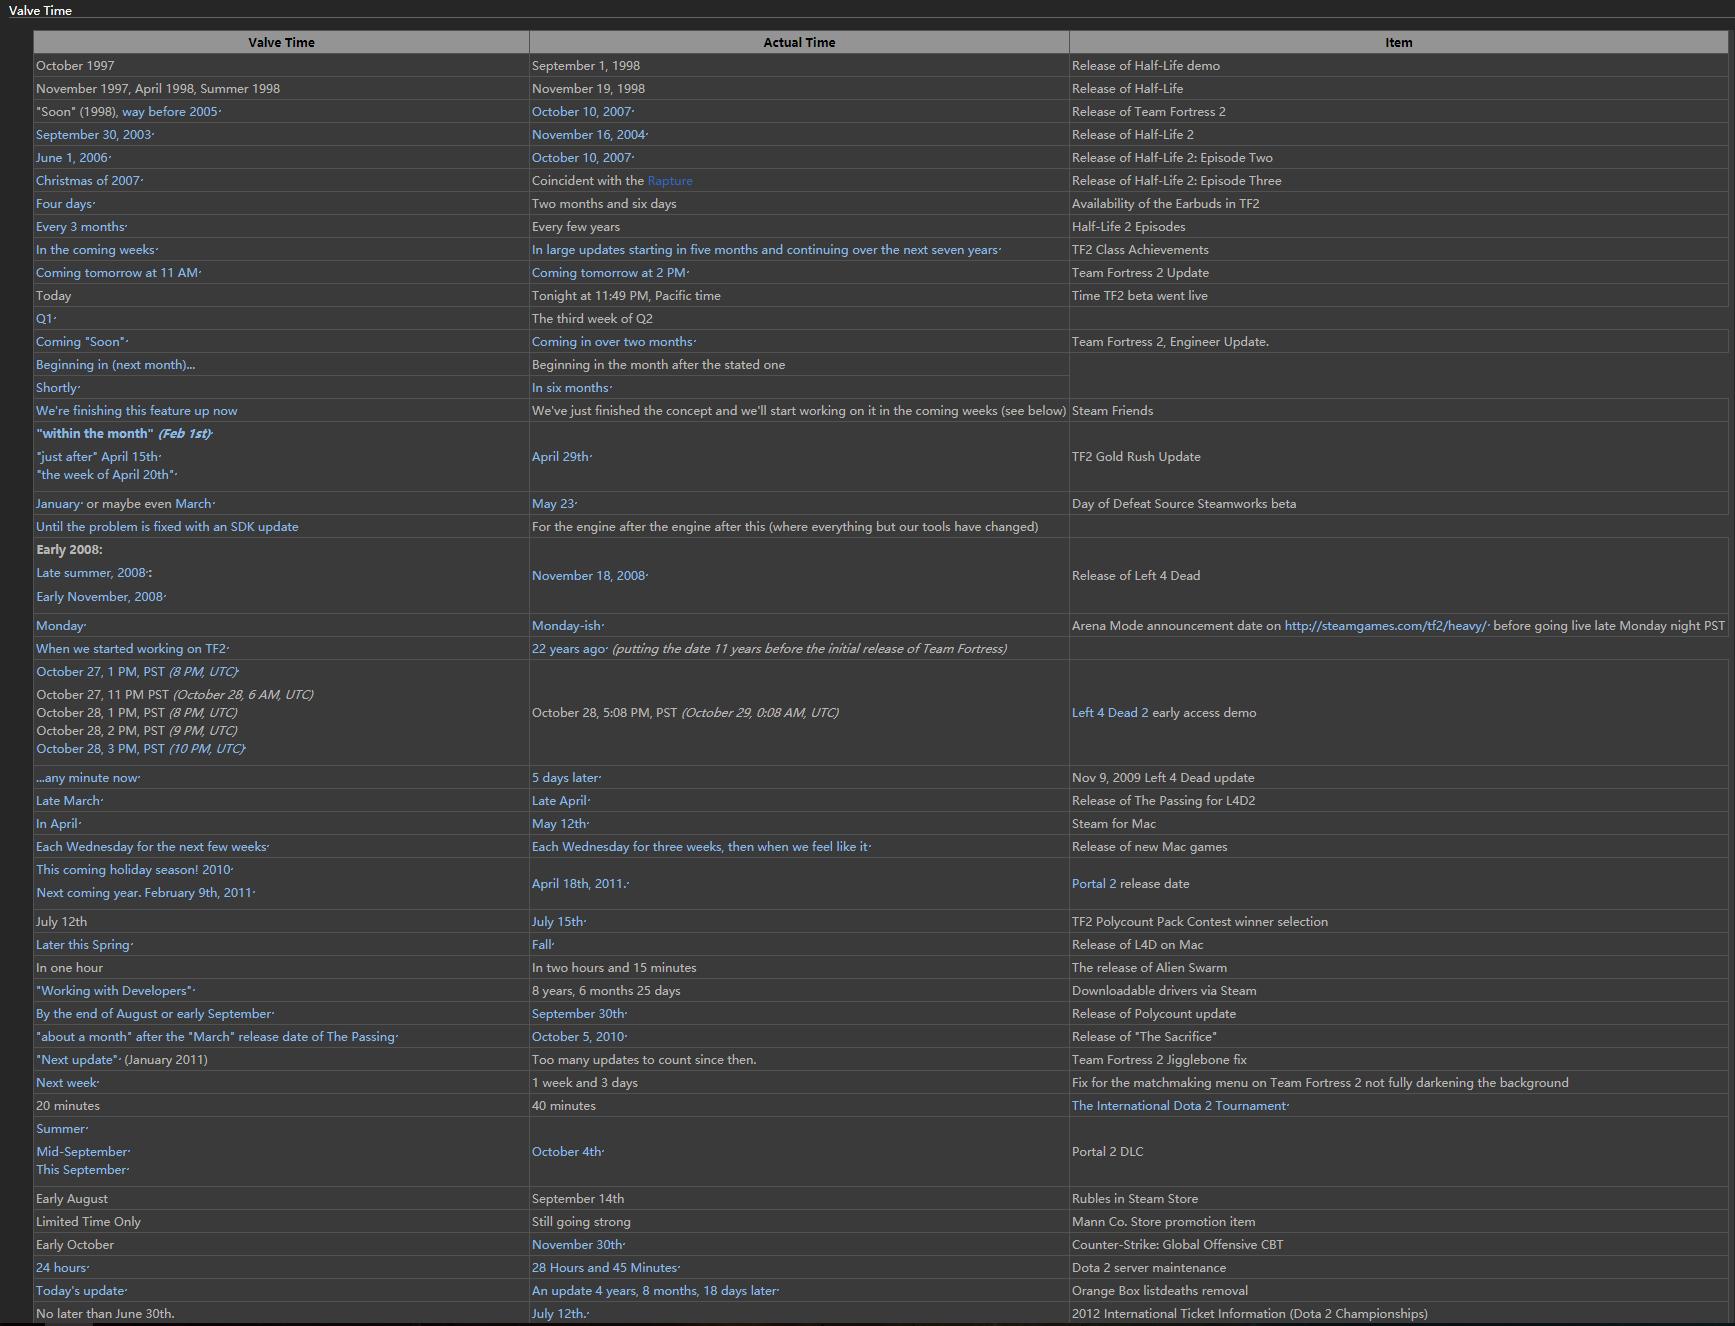
Task: Open the 'In six months' link
Action: click(570, 388)
